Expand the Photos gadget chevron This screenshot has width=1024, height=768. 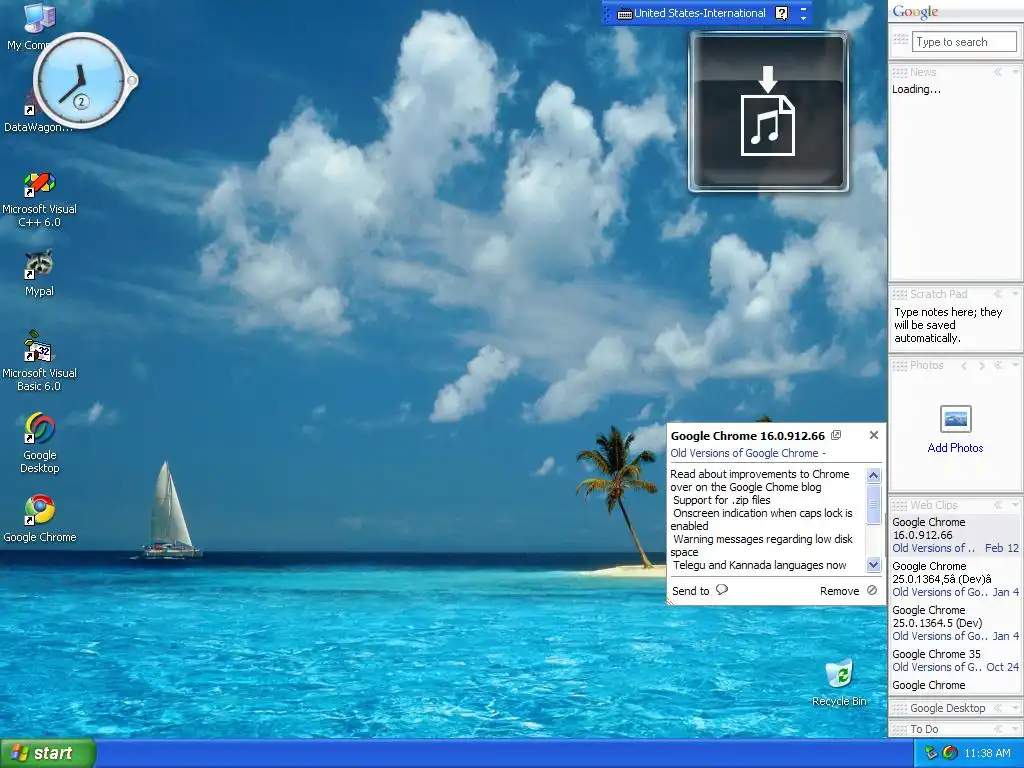pyautogui.click(x=998, y=366)
